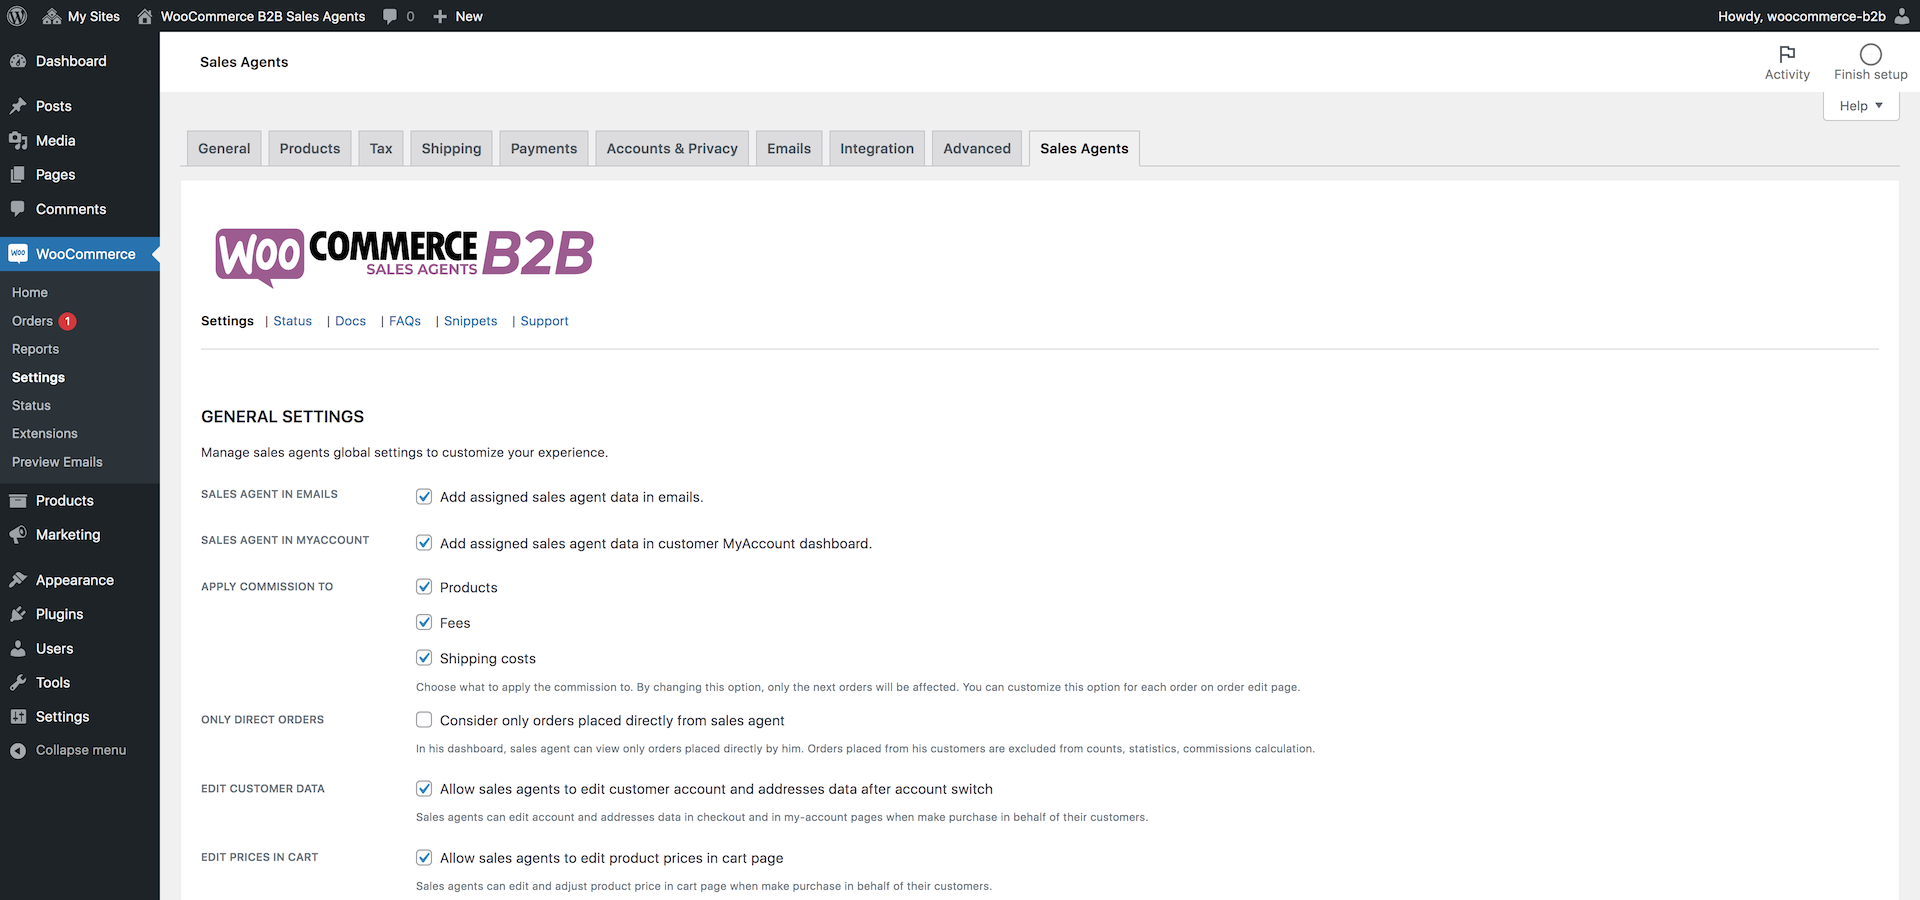Switch to the Payments tab
The image size is (1920, 900).
(543, 148)
